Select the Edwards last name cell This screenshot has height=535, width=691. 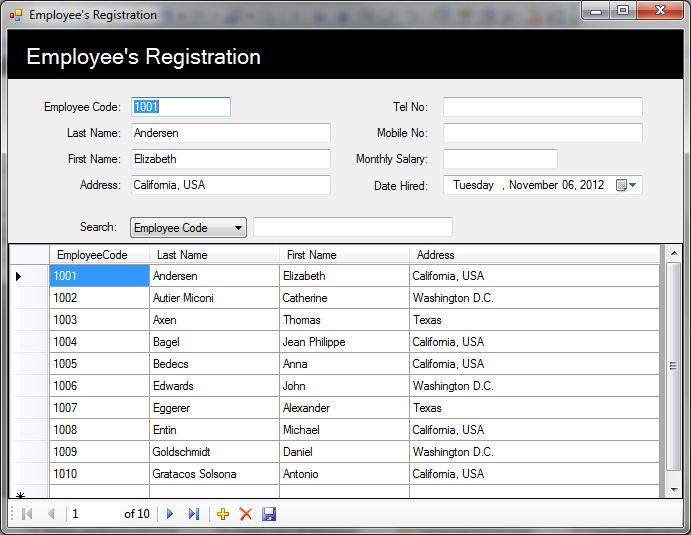click(x=215, y=386)
